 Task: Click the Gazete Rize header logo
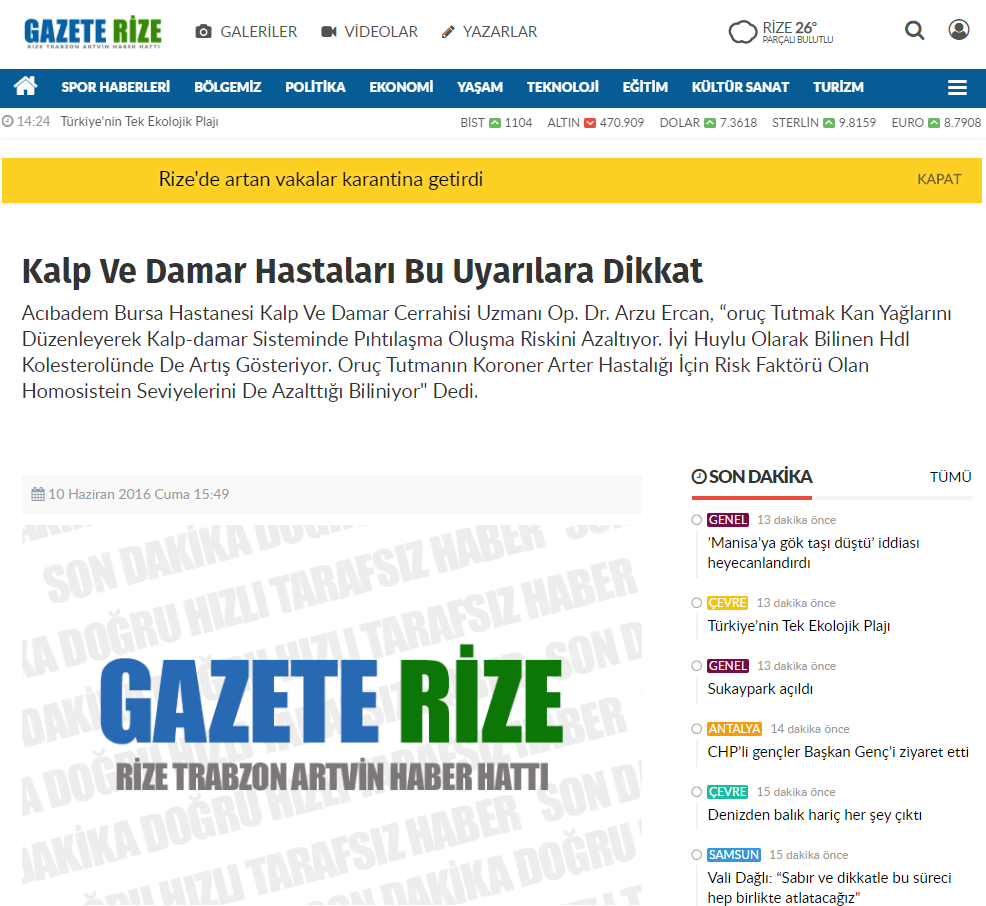click(92, 33)
